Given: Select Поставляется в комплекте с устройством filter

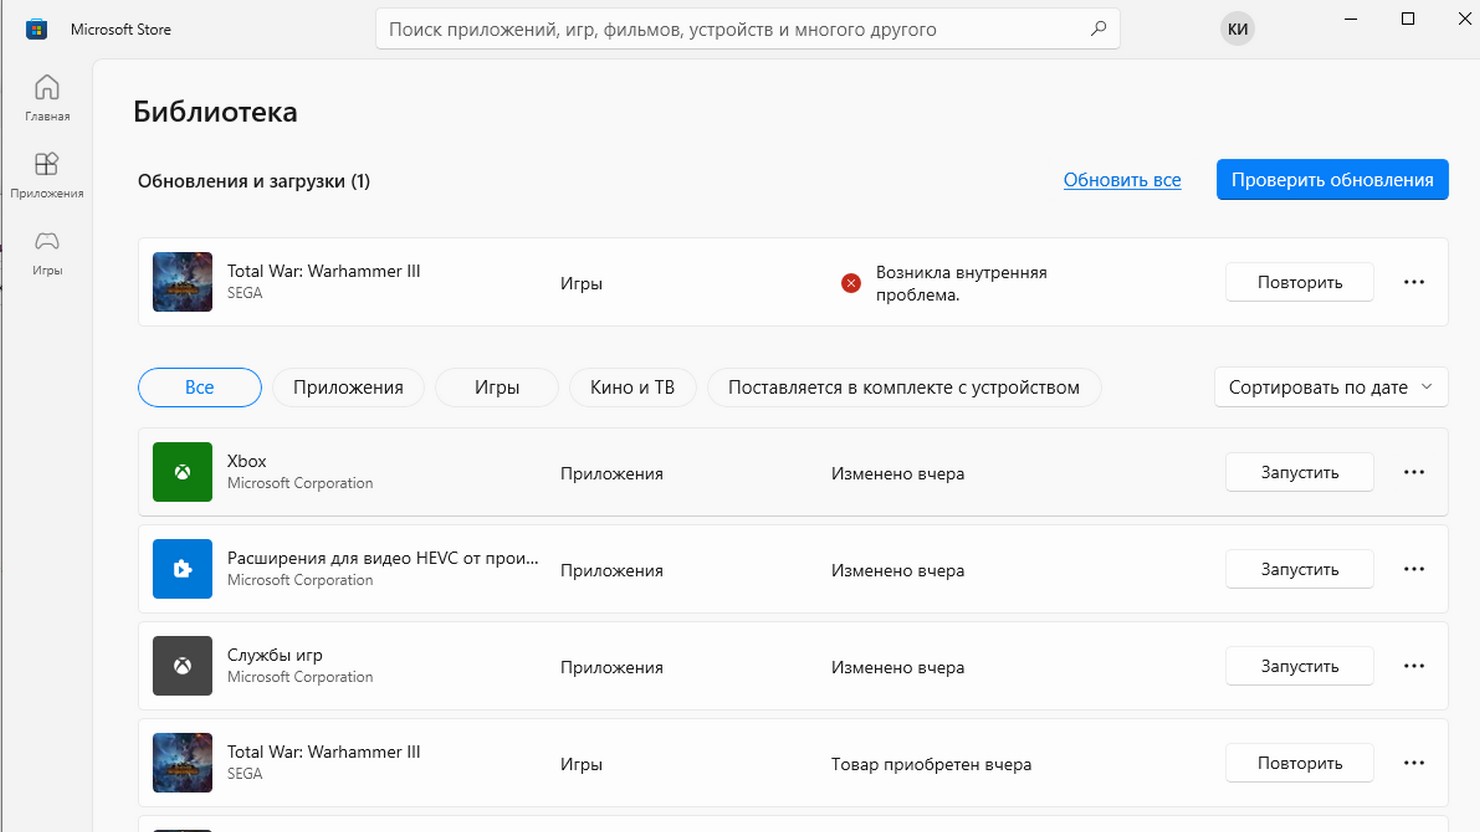Looking at the screenshot, I should (x=904, y=387).
